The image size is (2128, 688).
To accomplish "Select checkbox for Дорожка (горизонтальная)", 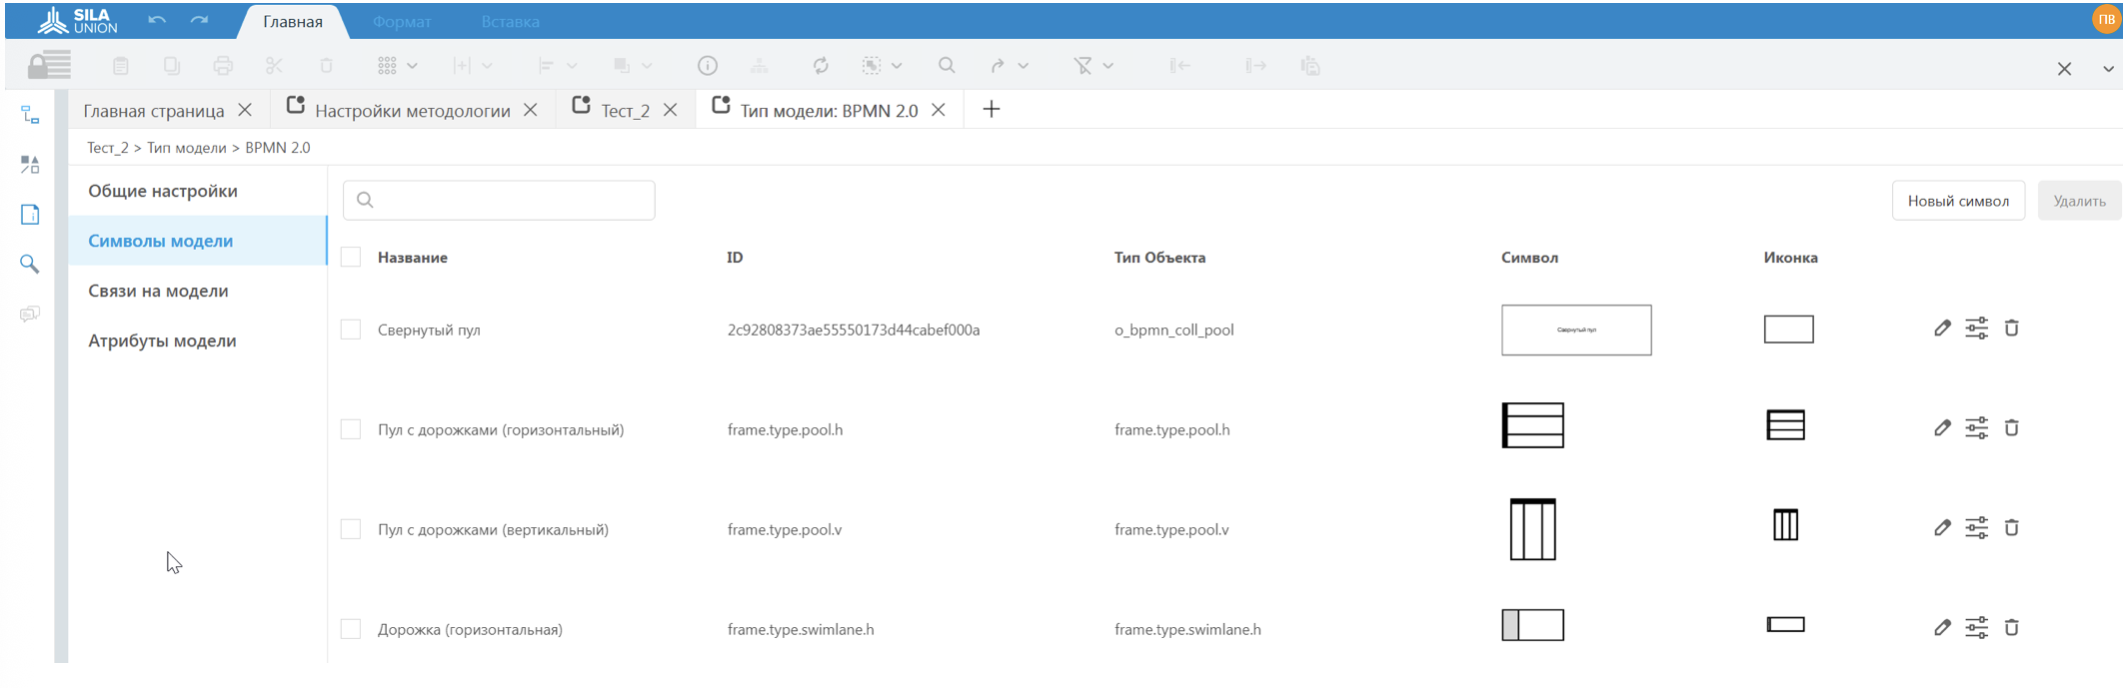I will coord(350,629).
